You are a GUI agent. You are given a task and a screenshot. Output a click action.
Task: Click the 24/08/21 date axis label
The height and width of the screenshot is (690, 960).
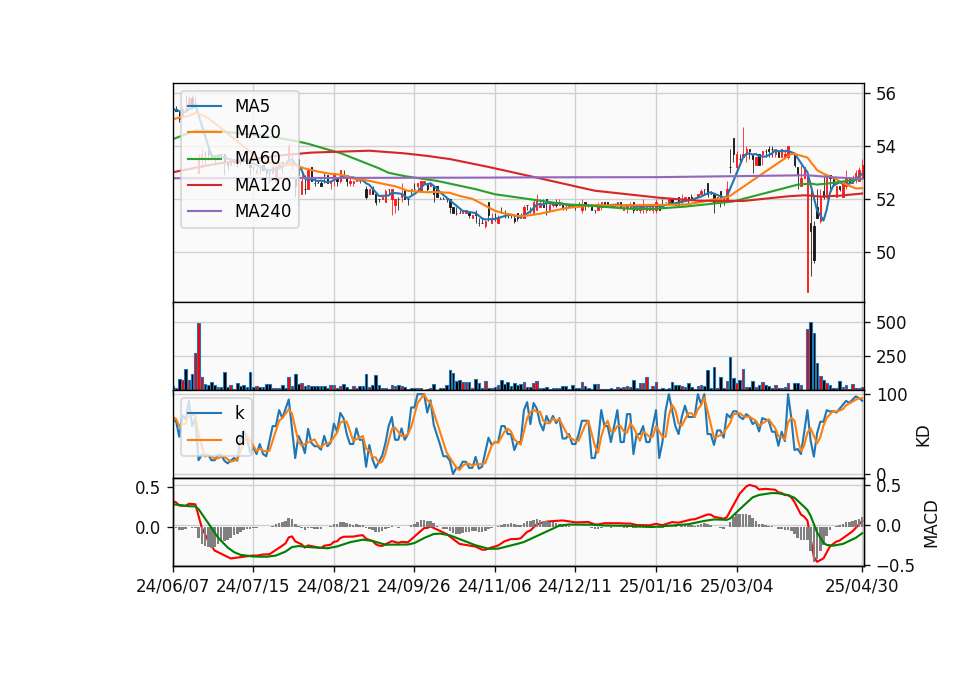333,586
